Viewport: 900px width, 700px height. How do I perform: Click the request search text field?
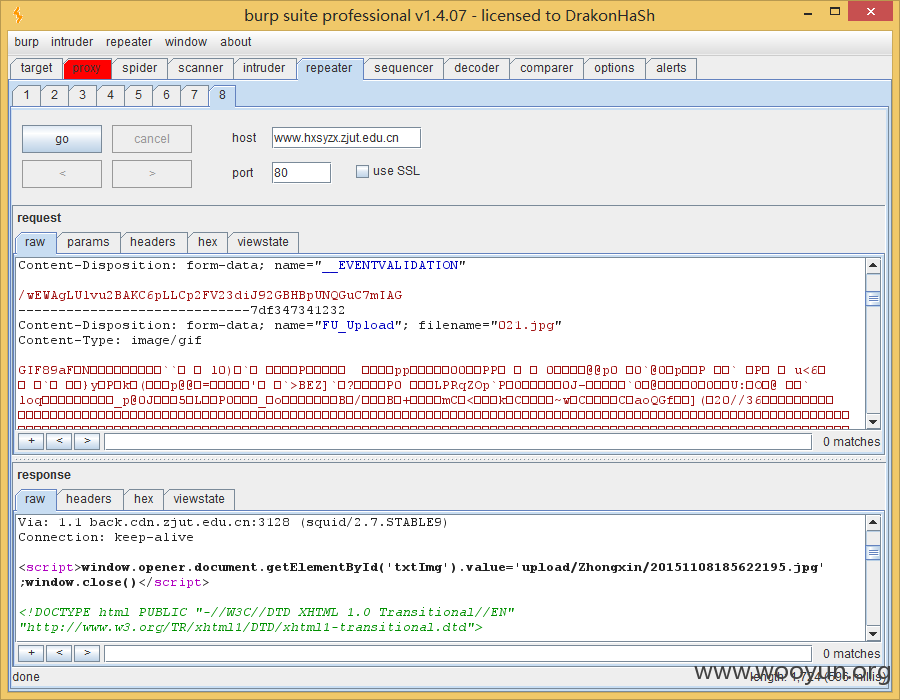[458, 442]
